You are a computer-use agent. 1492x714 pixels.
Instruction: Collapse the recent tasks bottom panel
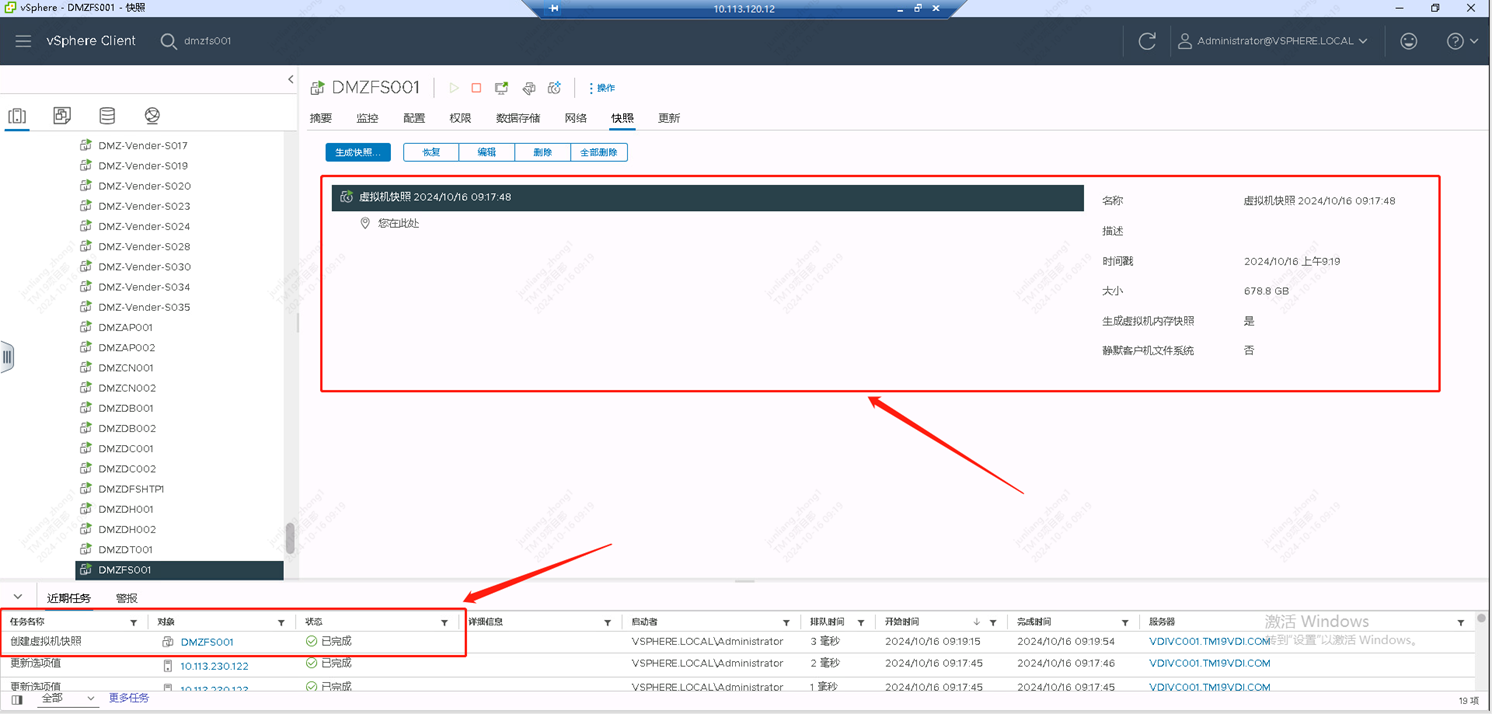click(18, 597)
